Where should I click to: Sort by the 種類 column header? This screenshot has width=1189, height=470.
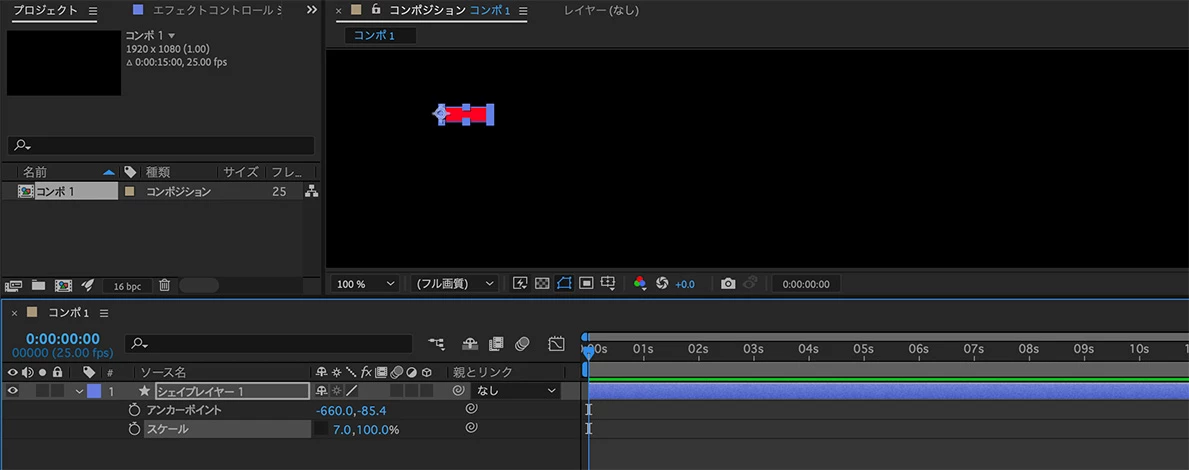coord(158,172)
